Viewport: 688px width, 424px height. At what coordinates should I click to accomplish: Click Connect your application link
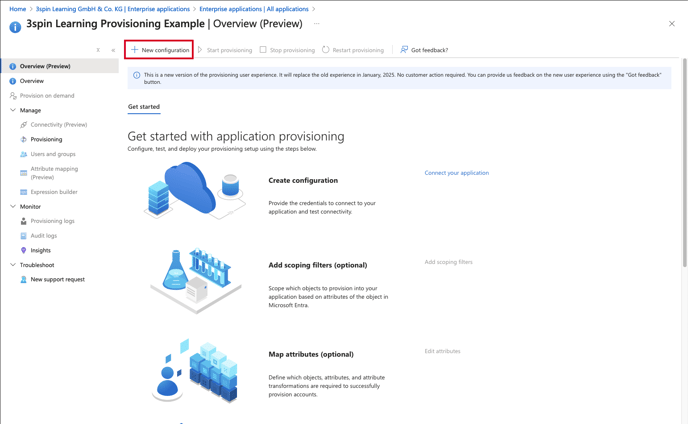click(456, 173)
